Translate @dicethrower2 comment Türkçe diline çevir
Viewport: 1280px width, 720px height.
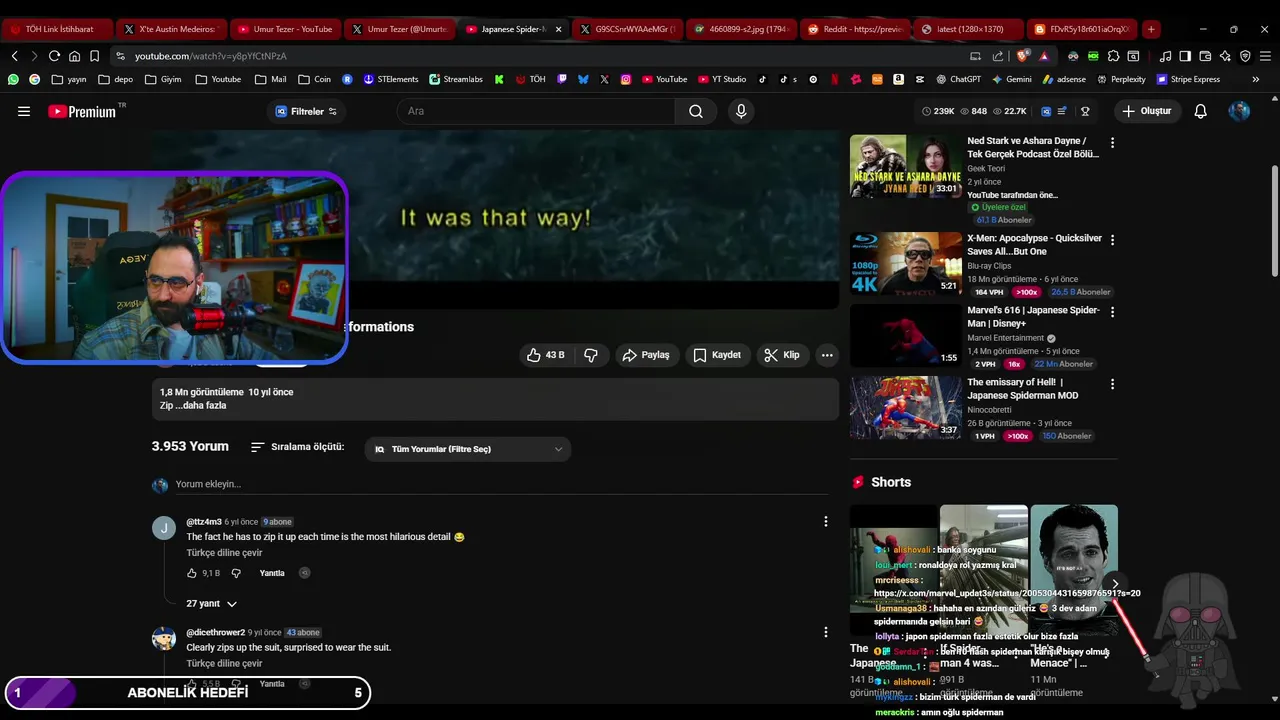coord(224,664)
